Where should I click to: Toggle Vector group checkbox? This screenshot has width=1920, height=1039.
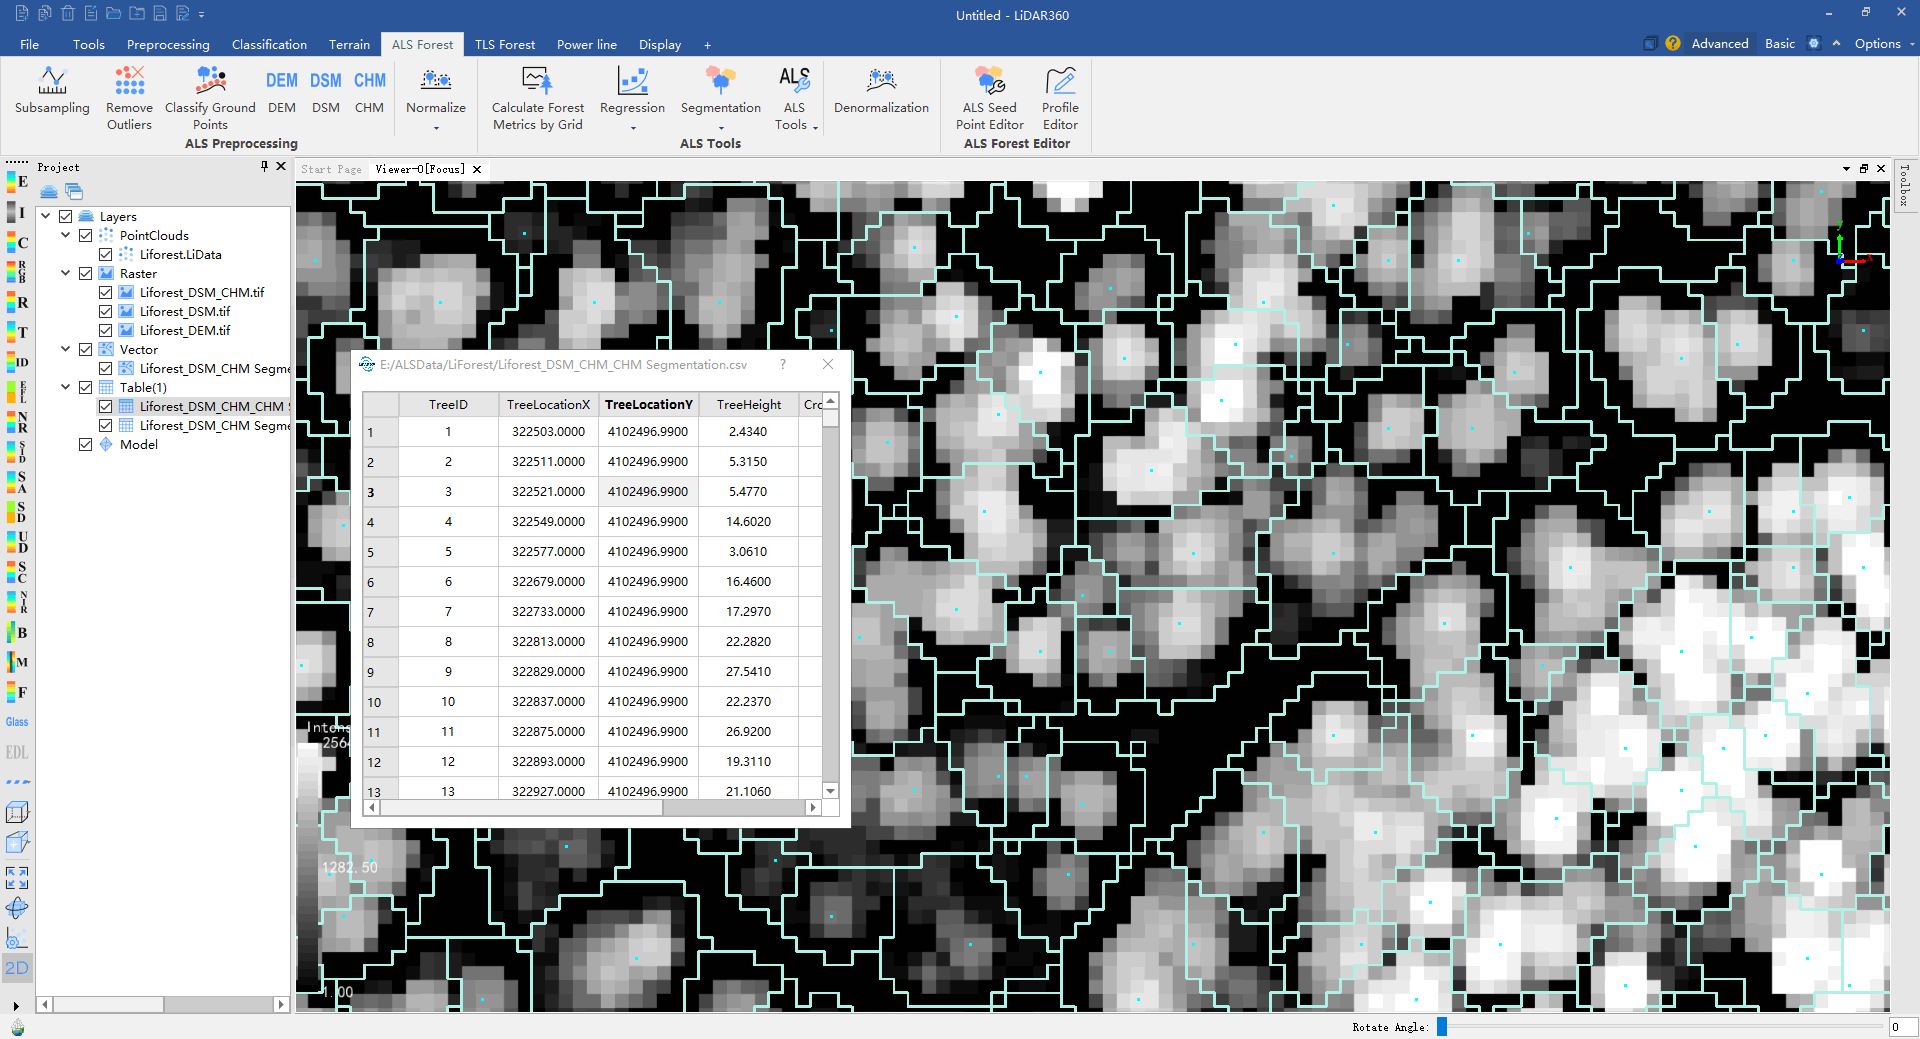pos(86,350)
